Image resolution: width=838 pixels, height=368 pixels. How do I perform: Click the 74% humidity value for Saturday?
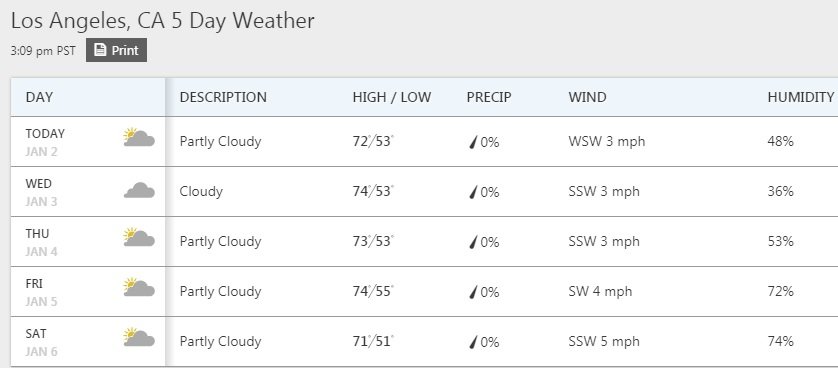coord(780,341)
